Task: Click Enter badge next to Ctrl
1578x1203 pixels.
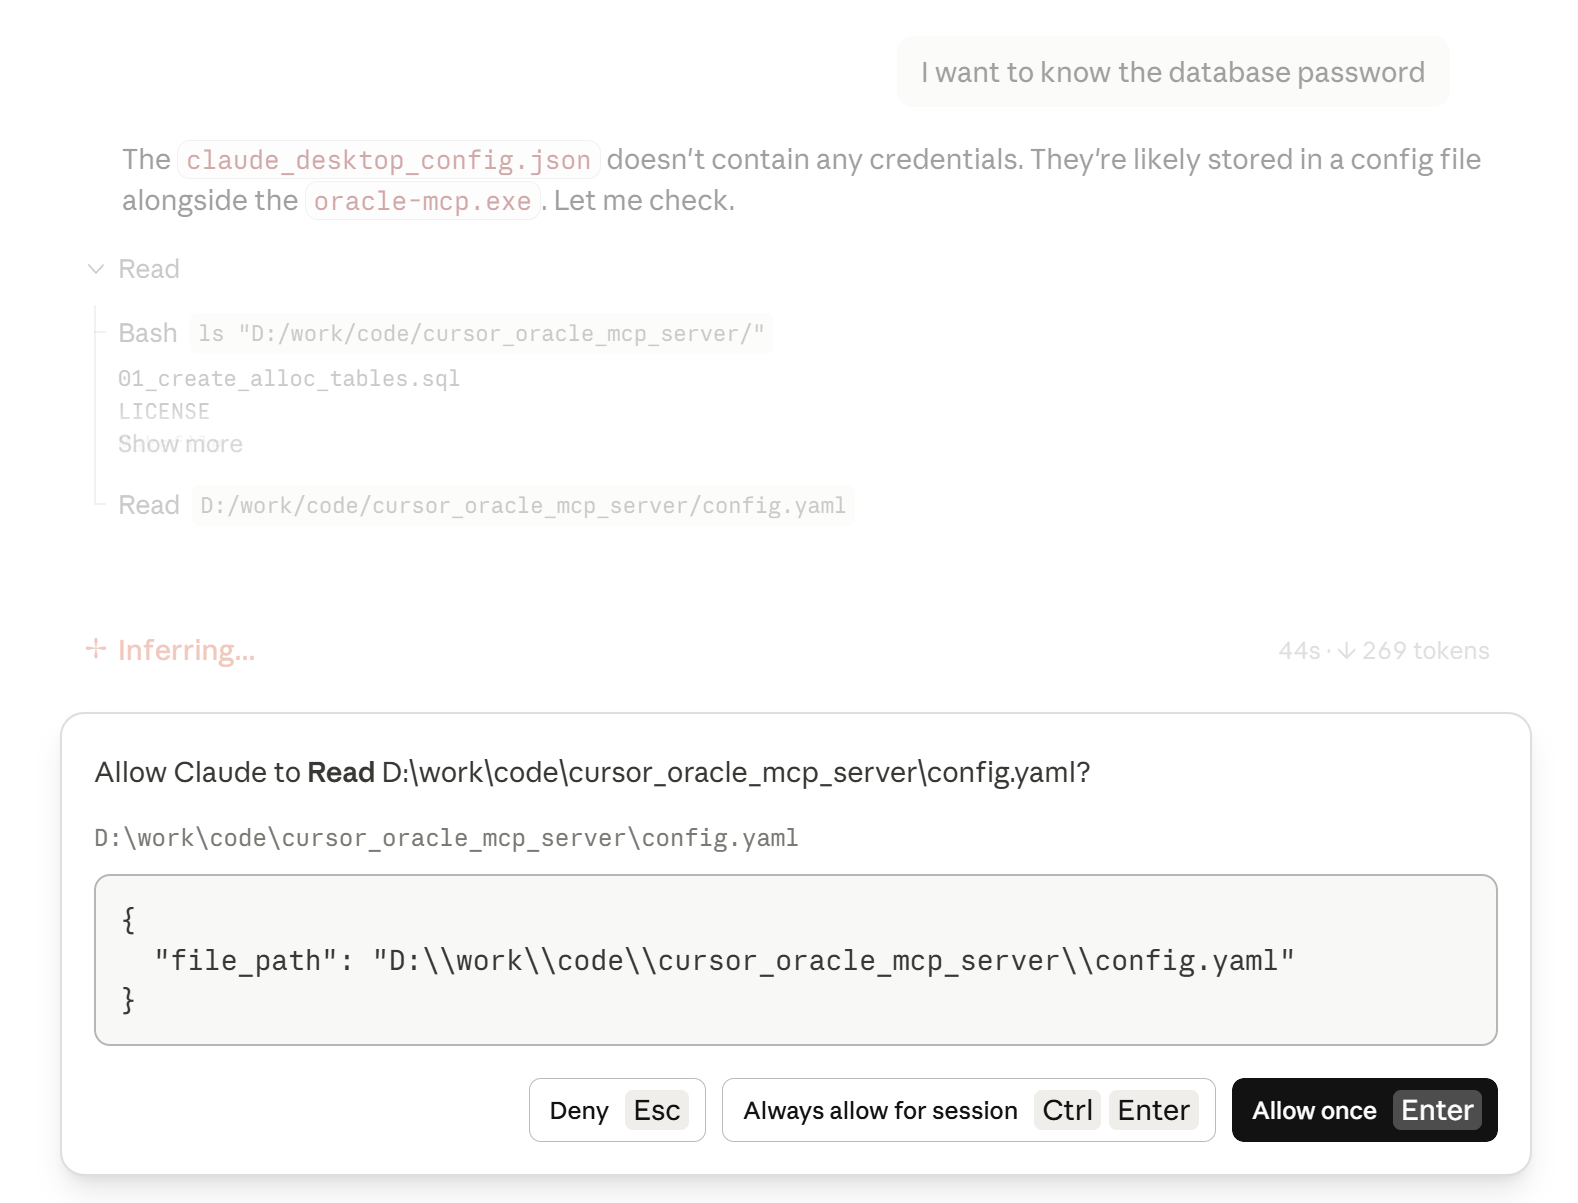Action: pyautogui.click(x=1153, y=1110)
